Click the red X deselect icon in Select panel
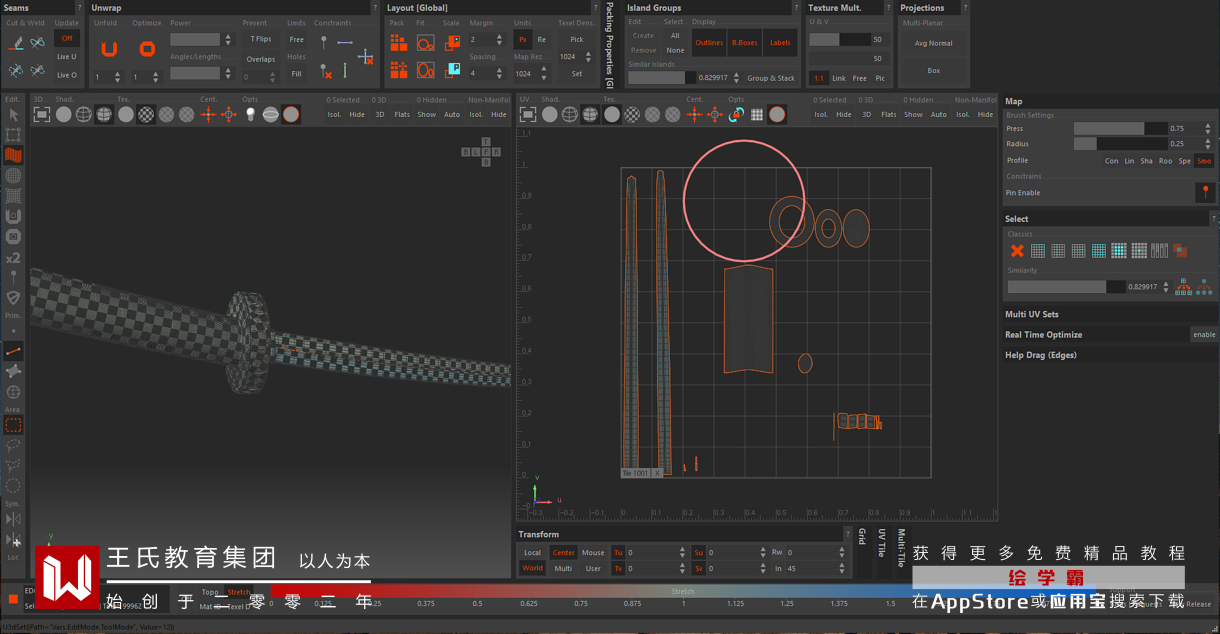The image size is (1220, 634). [x=1017, y=251]
